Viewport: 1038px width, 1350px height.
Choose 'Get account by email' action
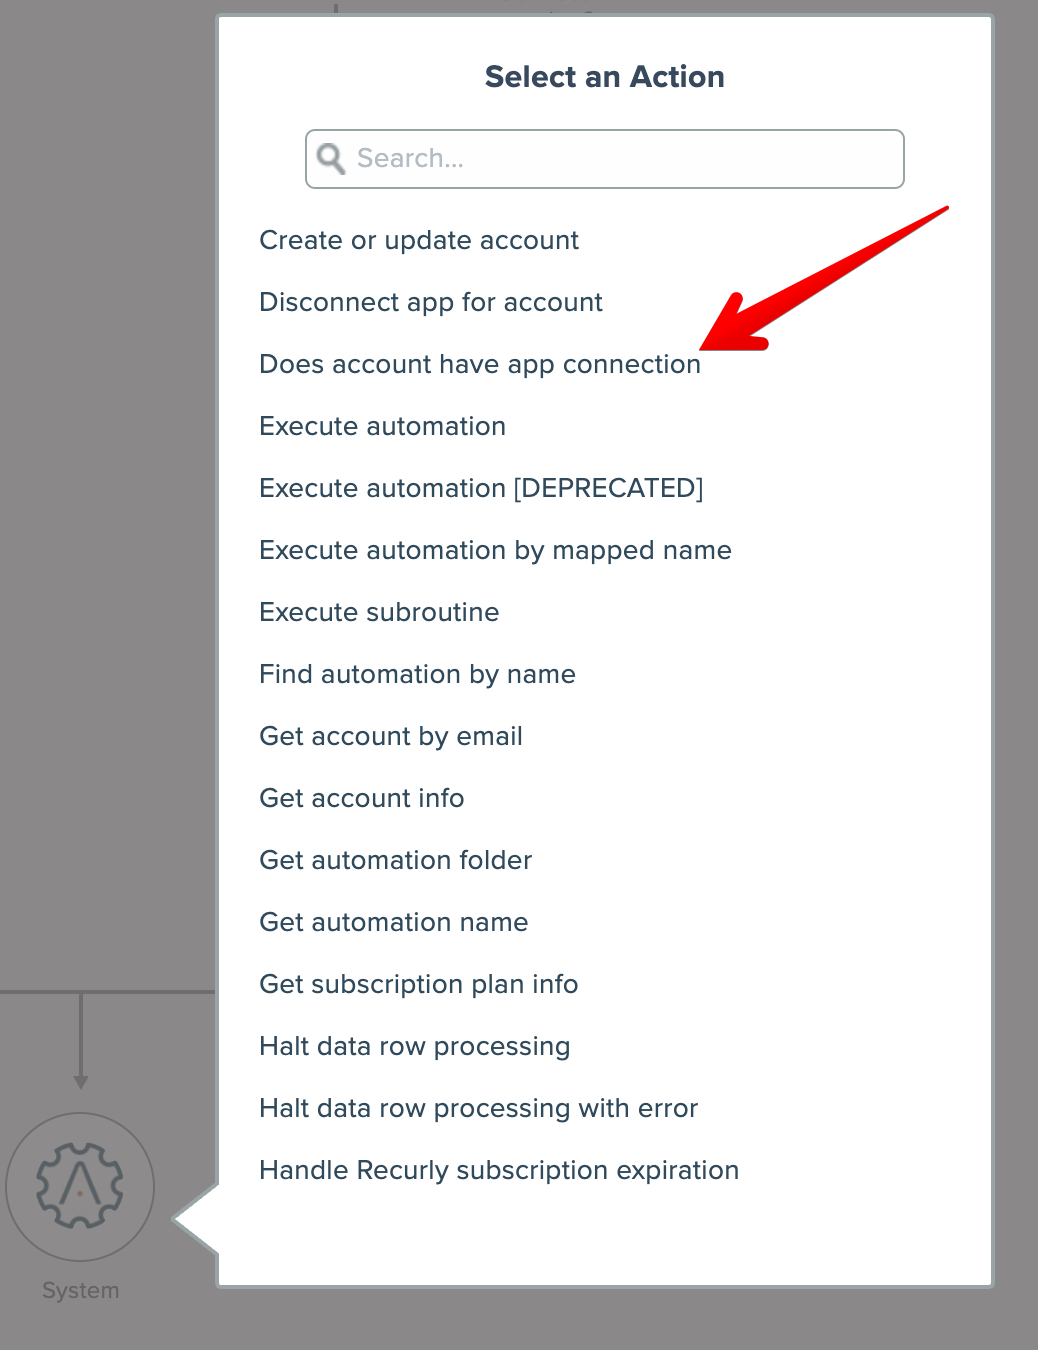(391, 737)
